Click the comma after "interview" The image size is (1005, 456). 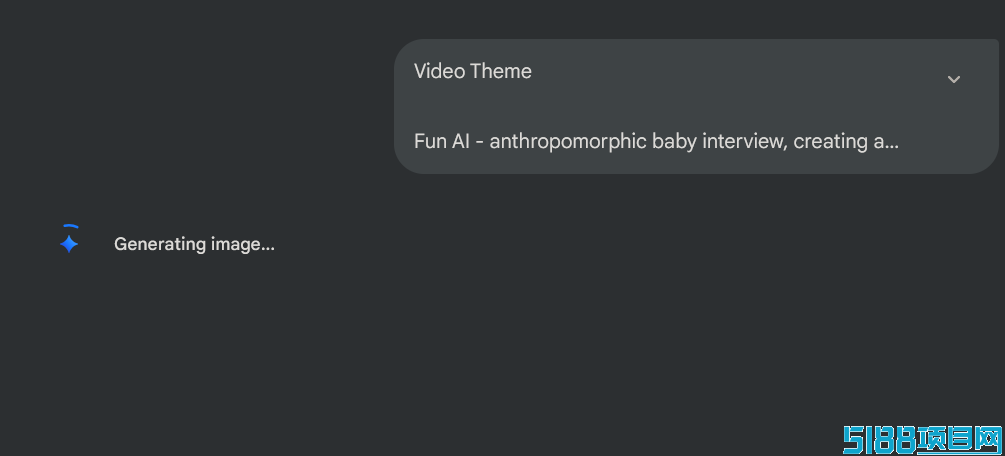click(x=786, y=147)
